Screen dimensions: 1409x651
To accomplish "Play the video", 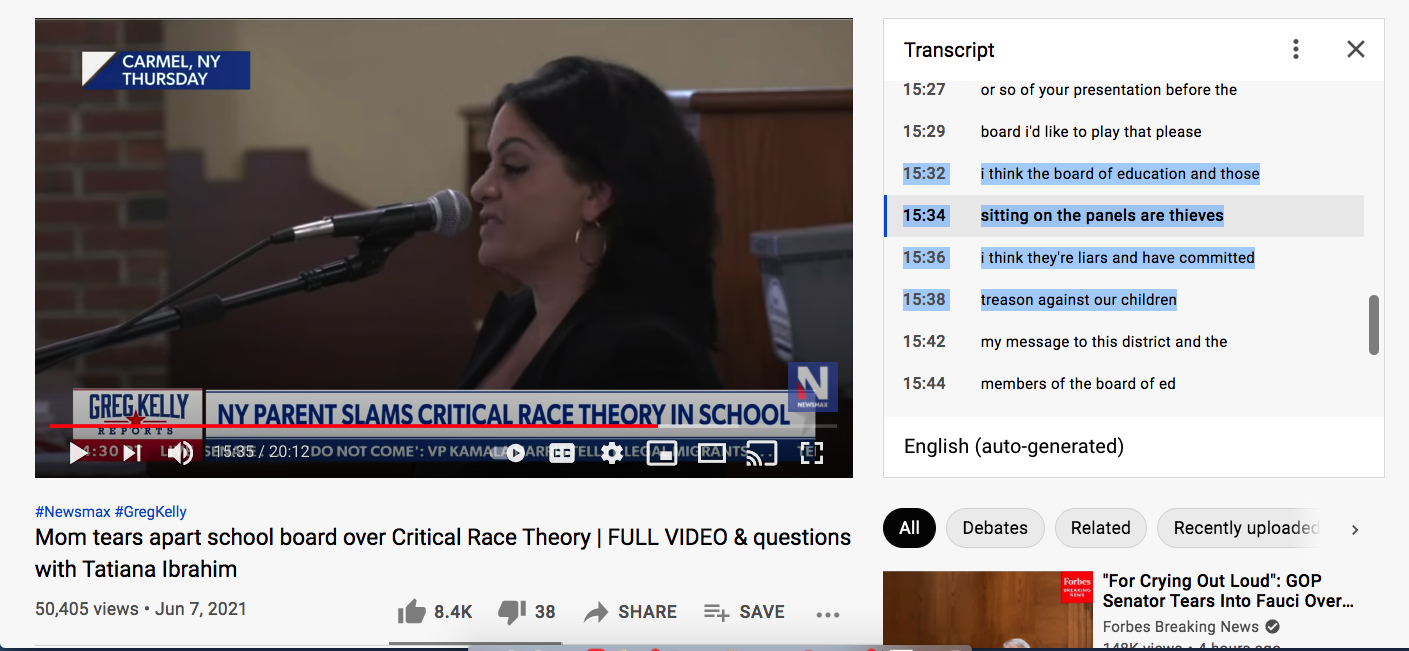I will pos(78,453).
